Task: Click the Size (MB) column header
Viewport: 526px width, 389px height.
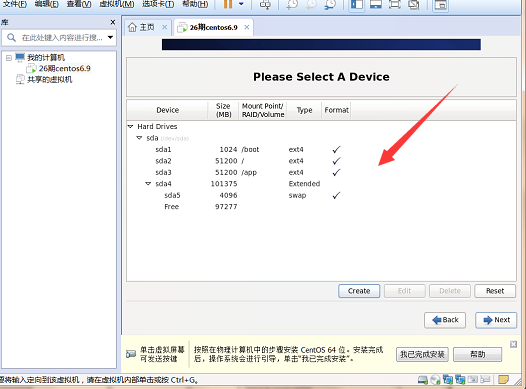Action: pyautogui.click(x=223, y=110)
